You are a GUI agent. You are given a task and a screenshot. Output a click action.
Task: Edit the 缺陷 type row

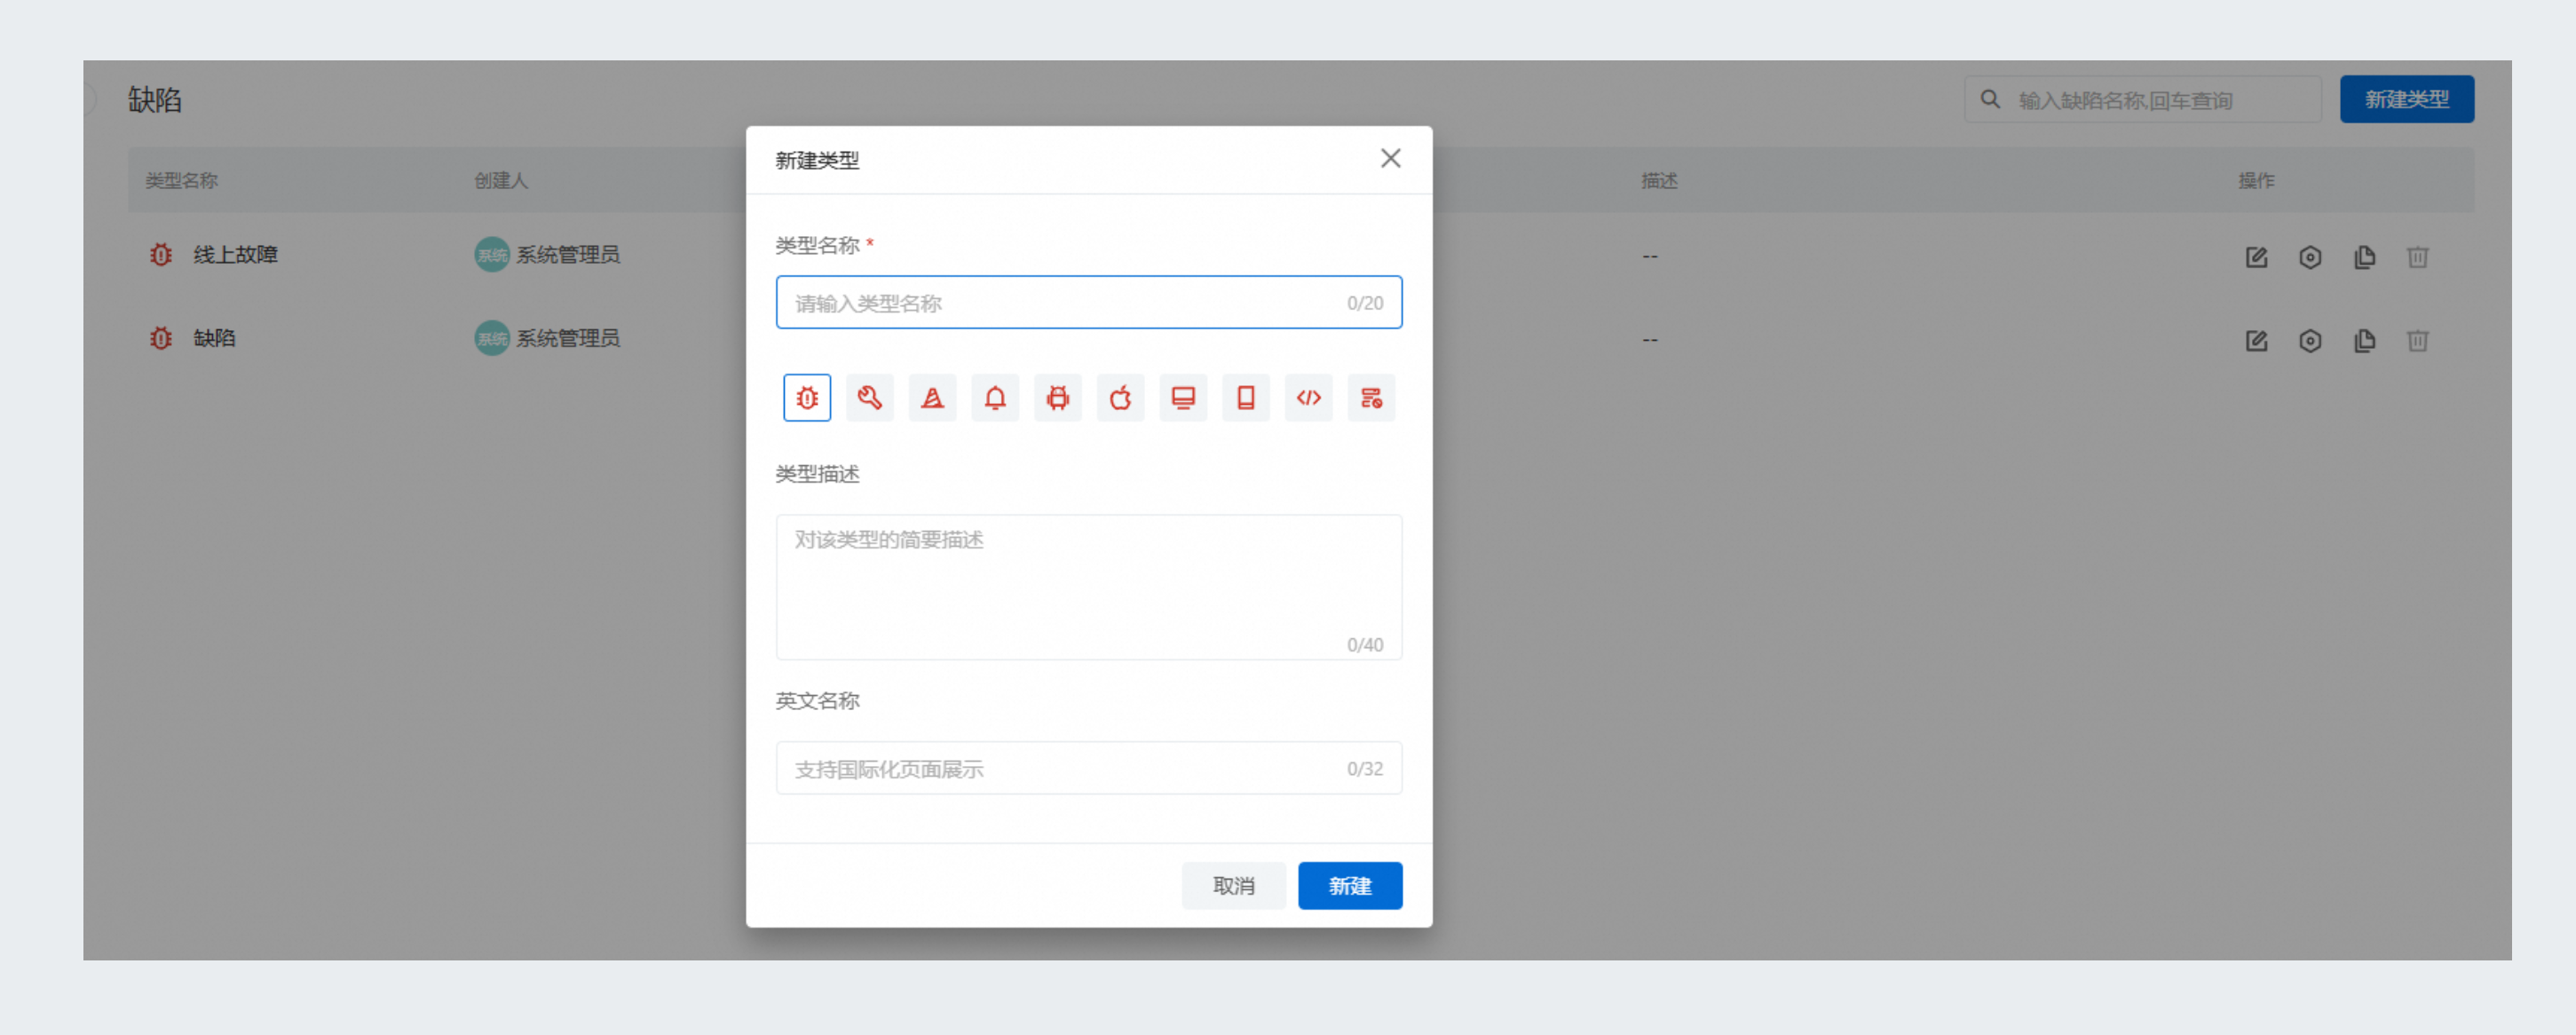[2256, 341]
